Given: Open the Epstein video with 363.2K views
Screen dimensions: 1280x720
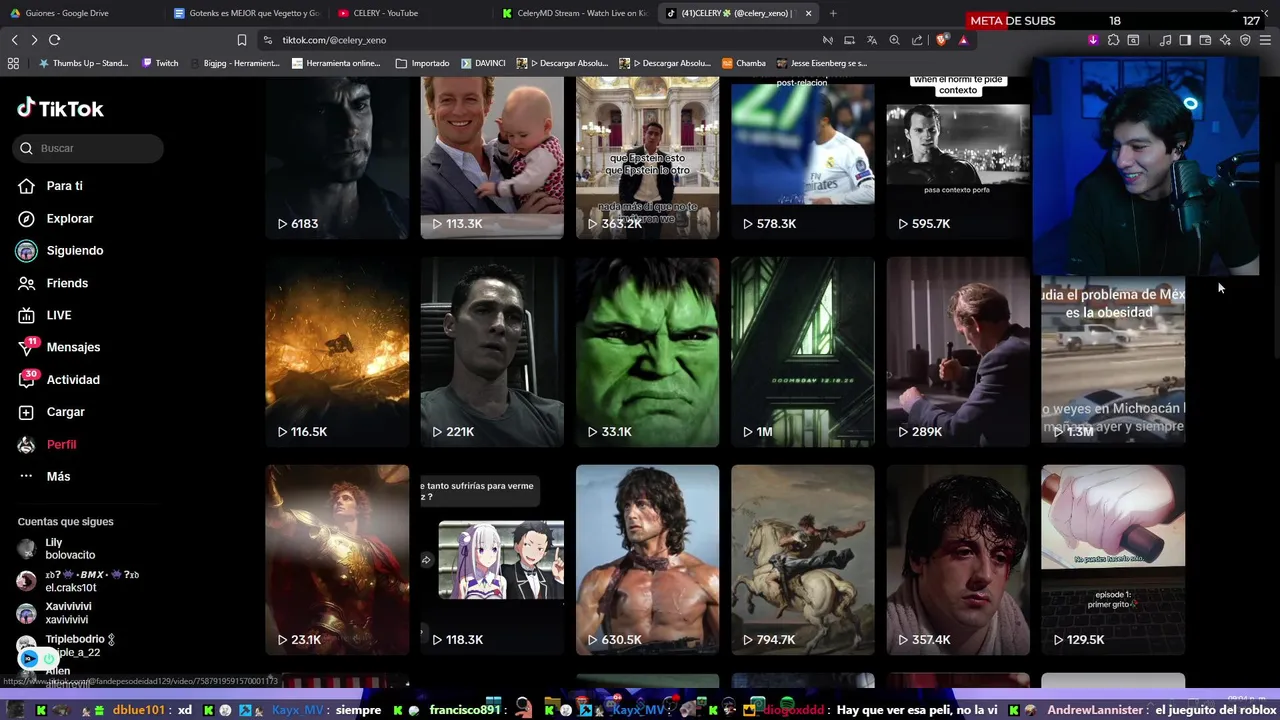Looking at the screenshot, I should 647,158.
